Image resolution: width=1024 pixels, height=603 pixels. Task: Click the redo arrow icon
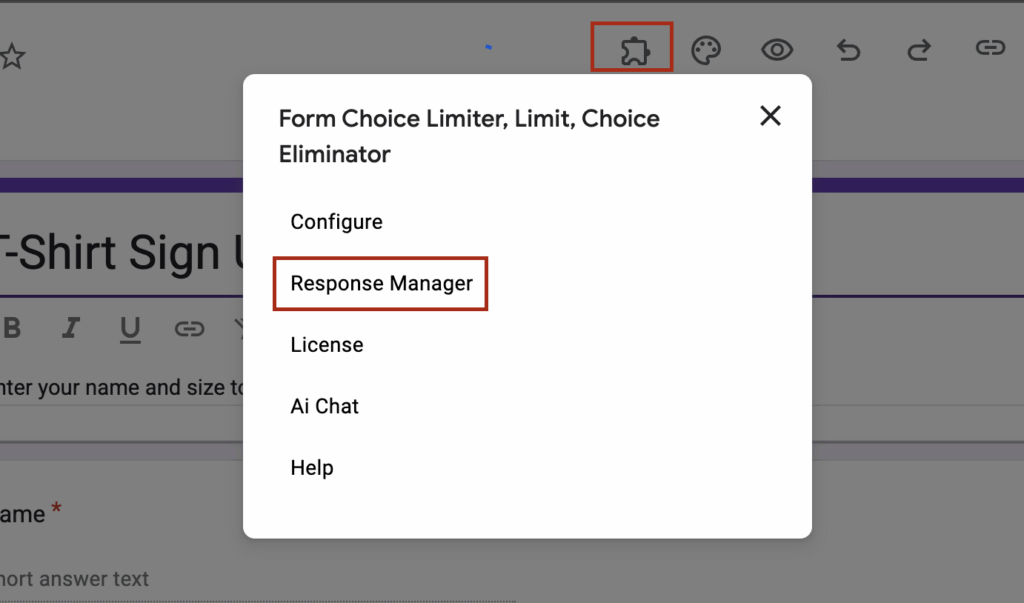[x=919, y=50]
